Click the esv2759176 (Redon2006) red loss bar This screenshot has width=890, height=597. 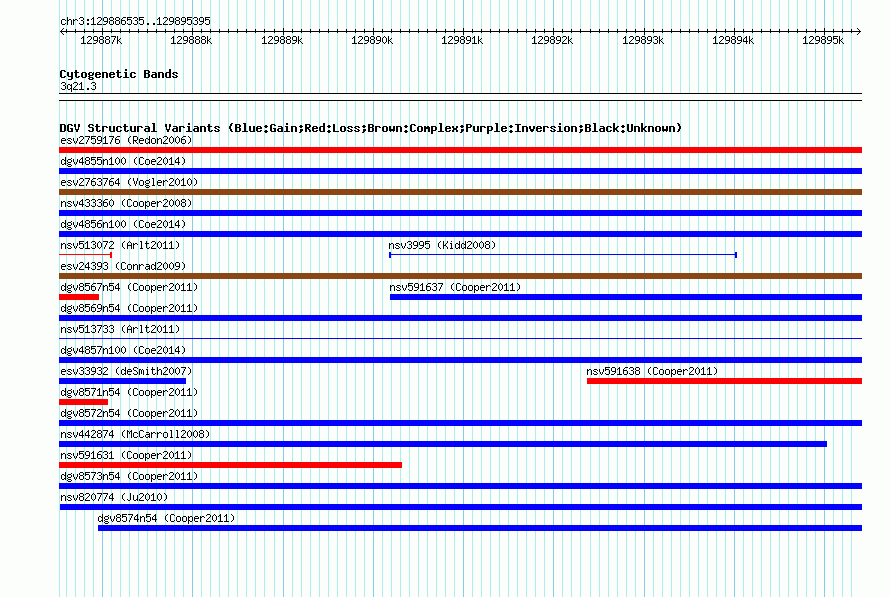tap(460, 150)
